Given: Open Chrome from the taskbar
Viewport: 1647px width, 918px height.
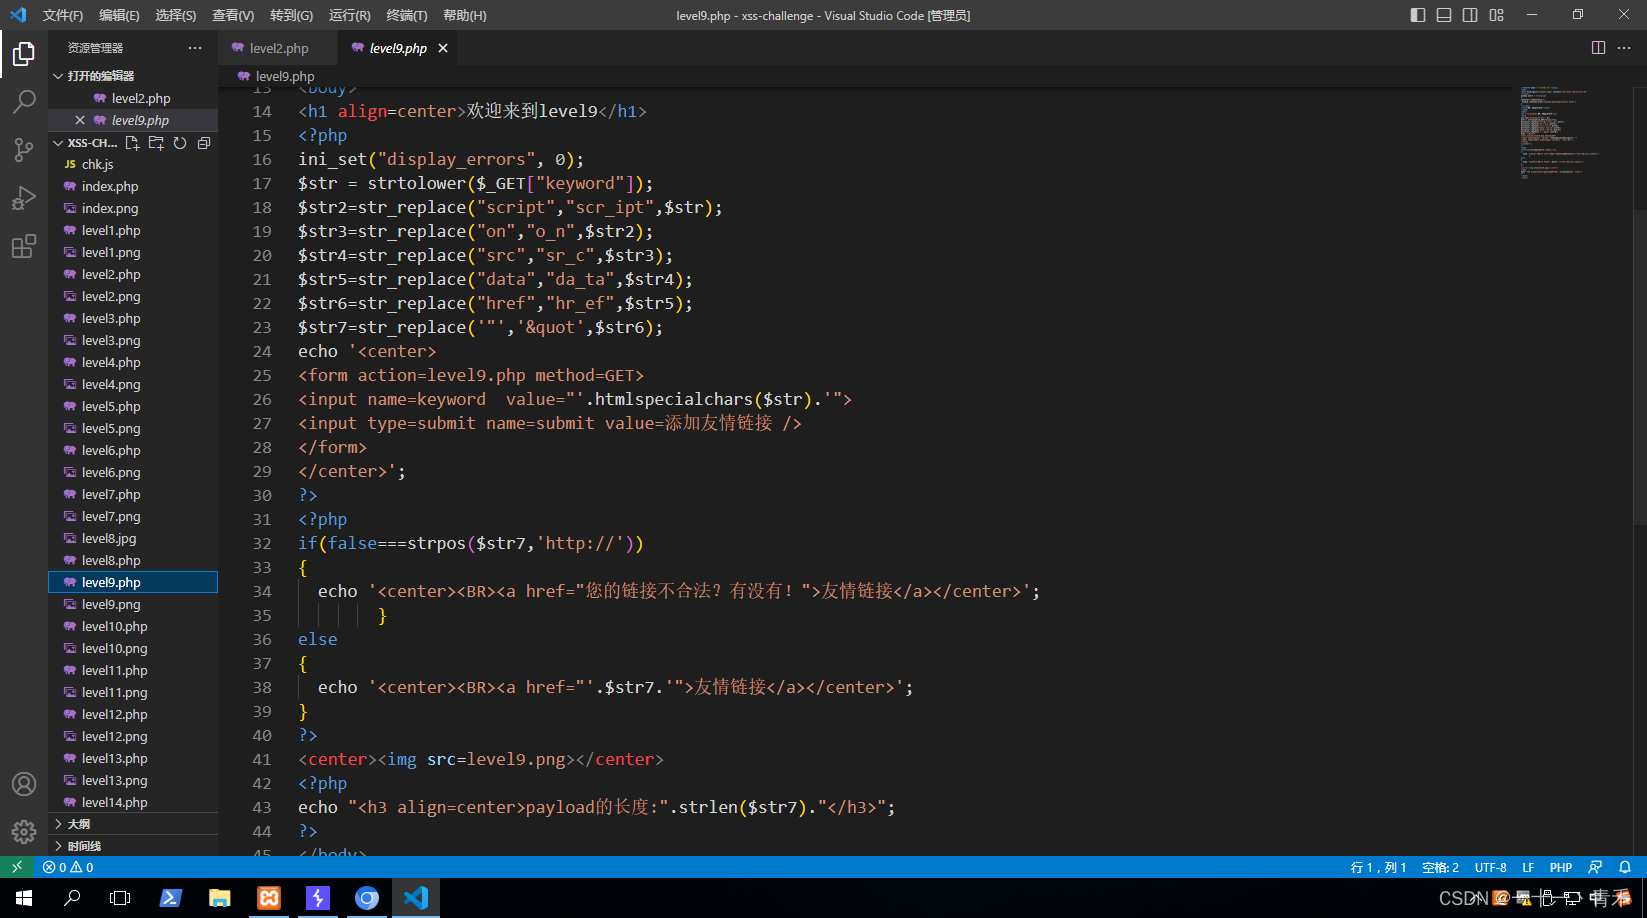Looking at the screenshot, I should click(367, 898).
